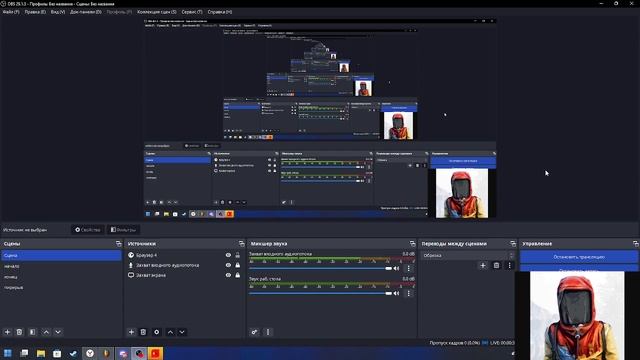Image resolution: width=640 pixels, height=360 pixels.
Task: Undock the Источники panel with its float icon
Action: tap(241, 244)
